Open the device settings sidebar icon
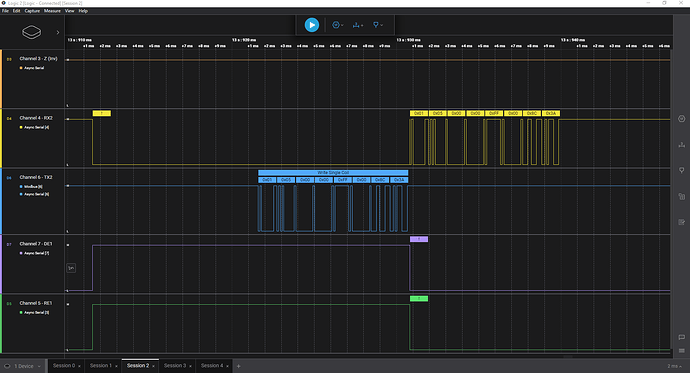The width and height of the screenshot is (690, 373). click(x=681, y=119)
